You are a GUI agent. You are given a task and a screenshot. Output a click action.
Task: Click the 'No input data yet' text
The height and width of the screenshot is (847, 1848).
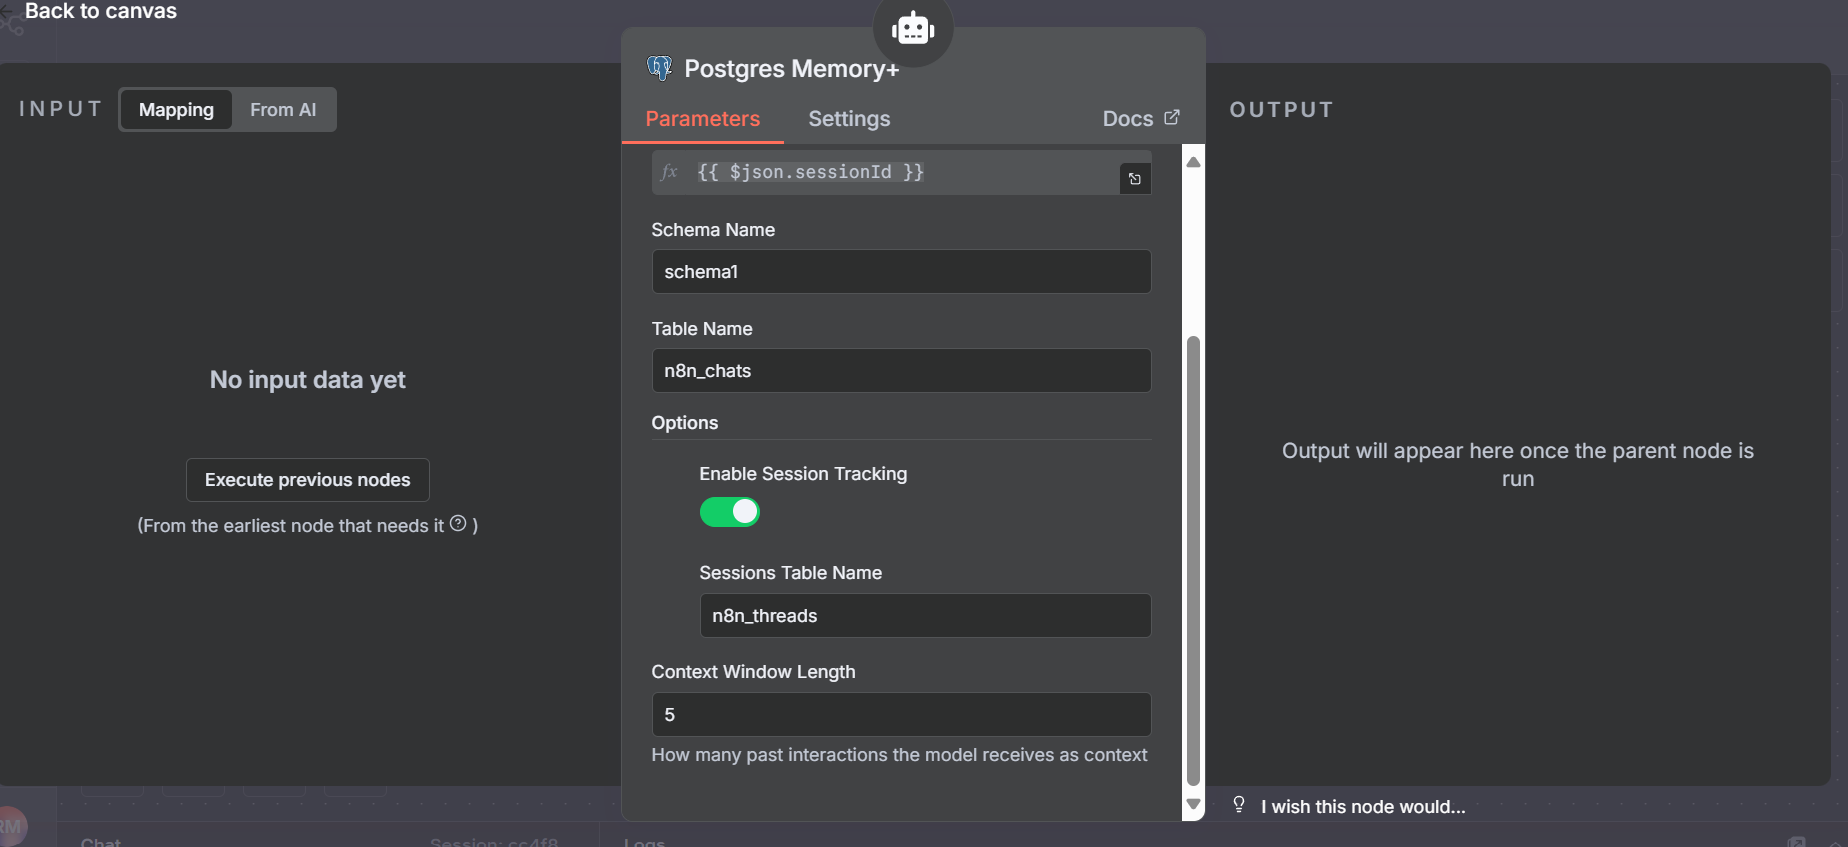[x=308, y=380]
